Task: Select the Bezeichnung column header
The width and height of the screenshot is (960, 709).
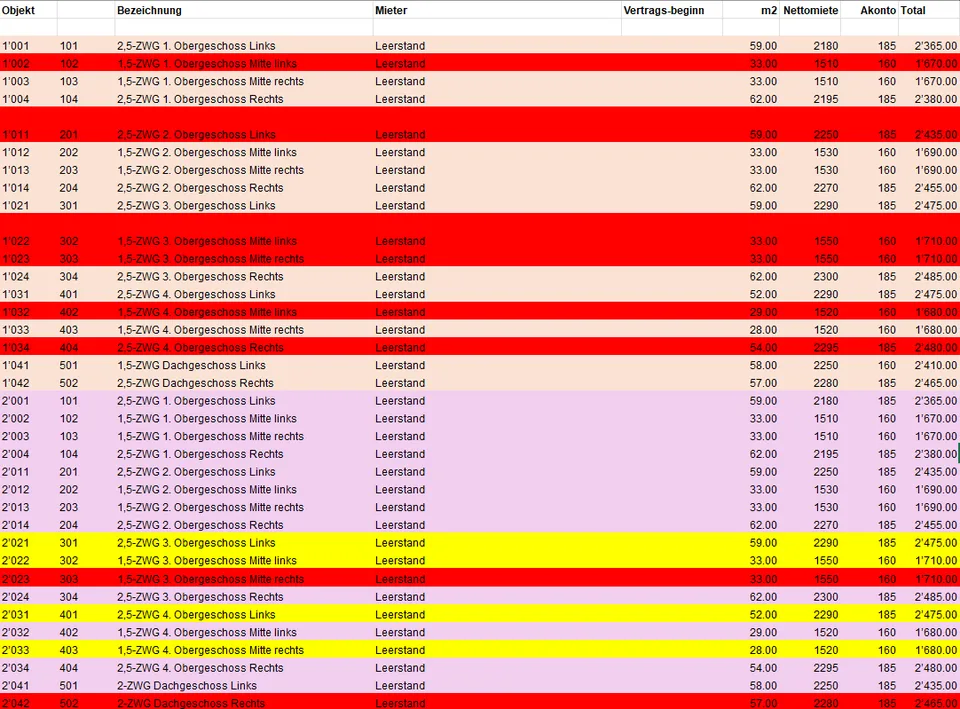Action: point(244,10)
